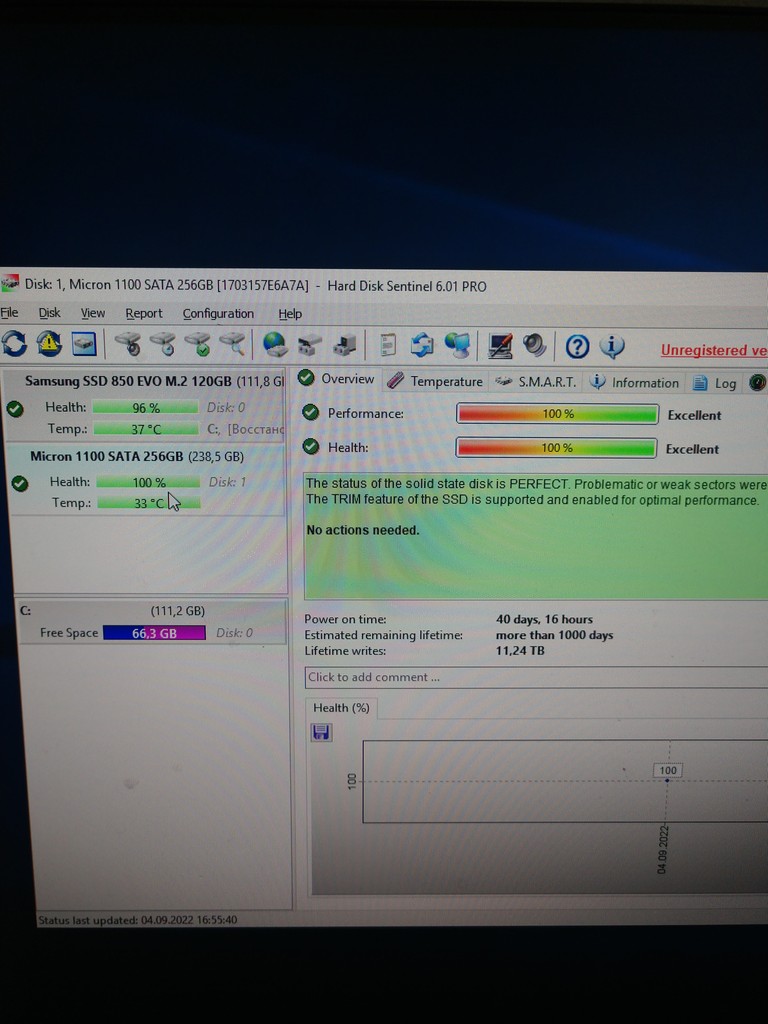Click the Micron 33 °C temperature bar

149,503
